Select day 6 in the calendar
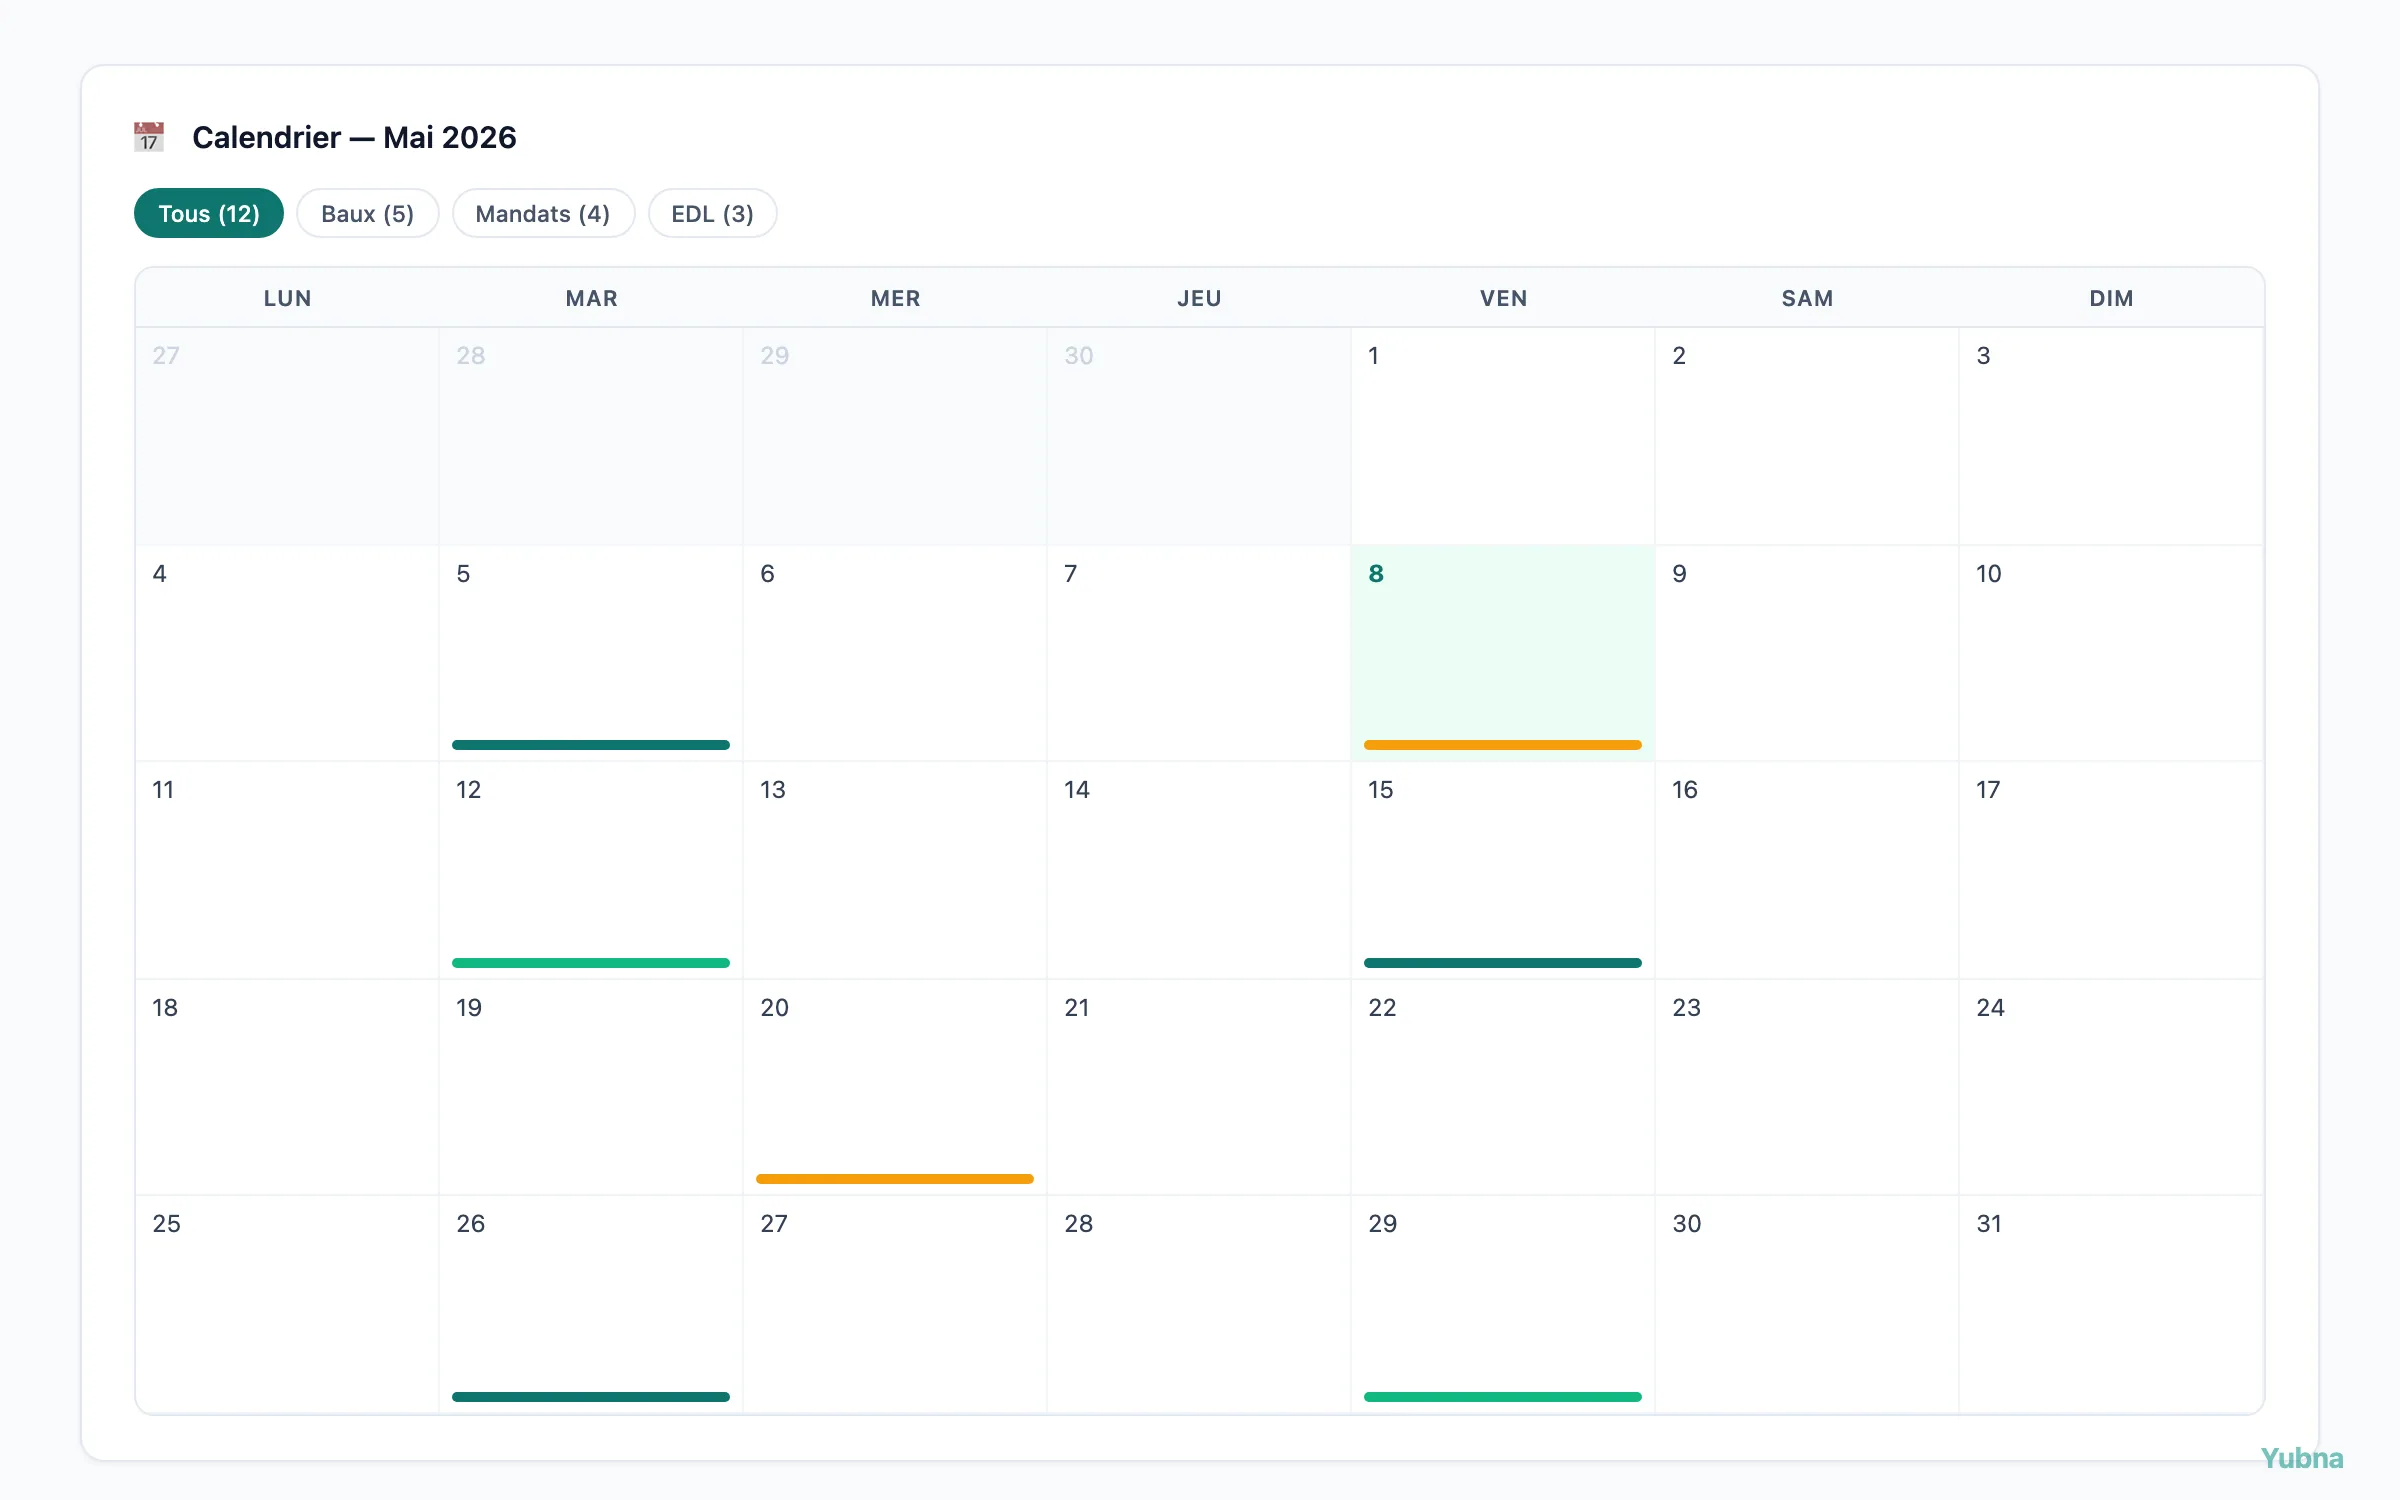This screenshot has width=2400, height=1500. (895, 653)
